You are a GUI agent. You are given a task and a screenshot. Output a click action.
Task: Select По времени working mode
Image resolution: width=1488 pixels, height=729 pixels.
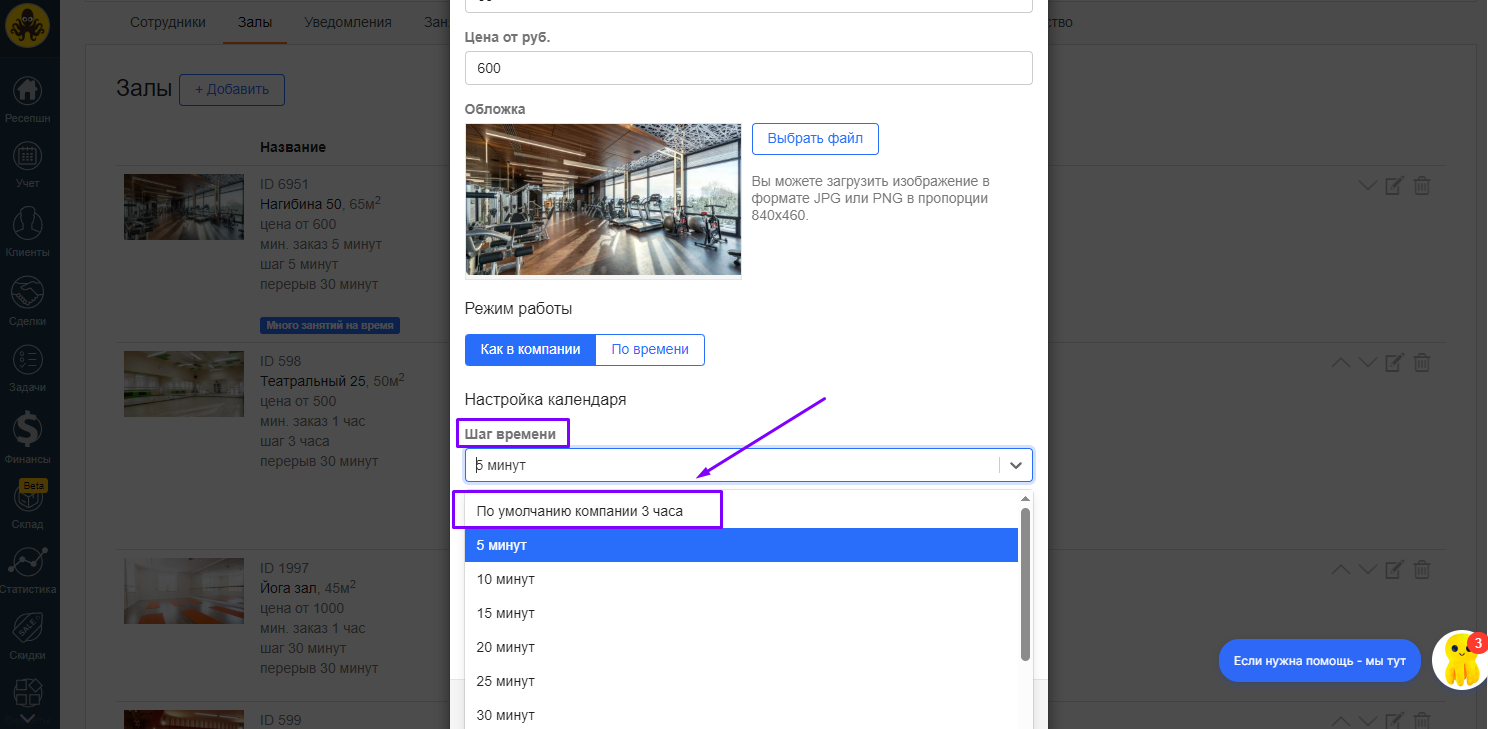pyautogui.click(x=650, y=350)
